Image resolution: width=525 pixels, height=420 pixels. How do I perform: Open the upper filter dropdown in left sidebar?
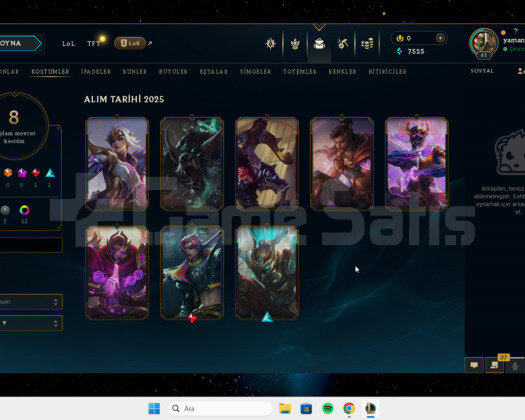click(x=31, y=302)
